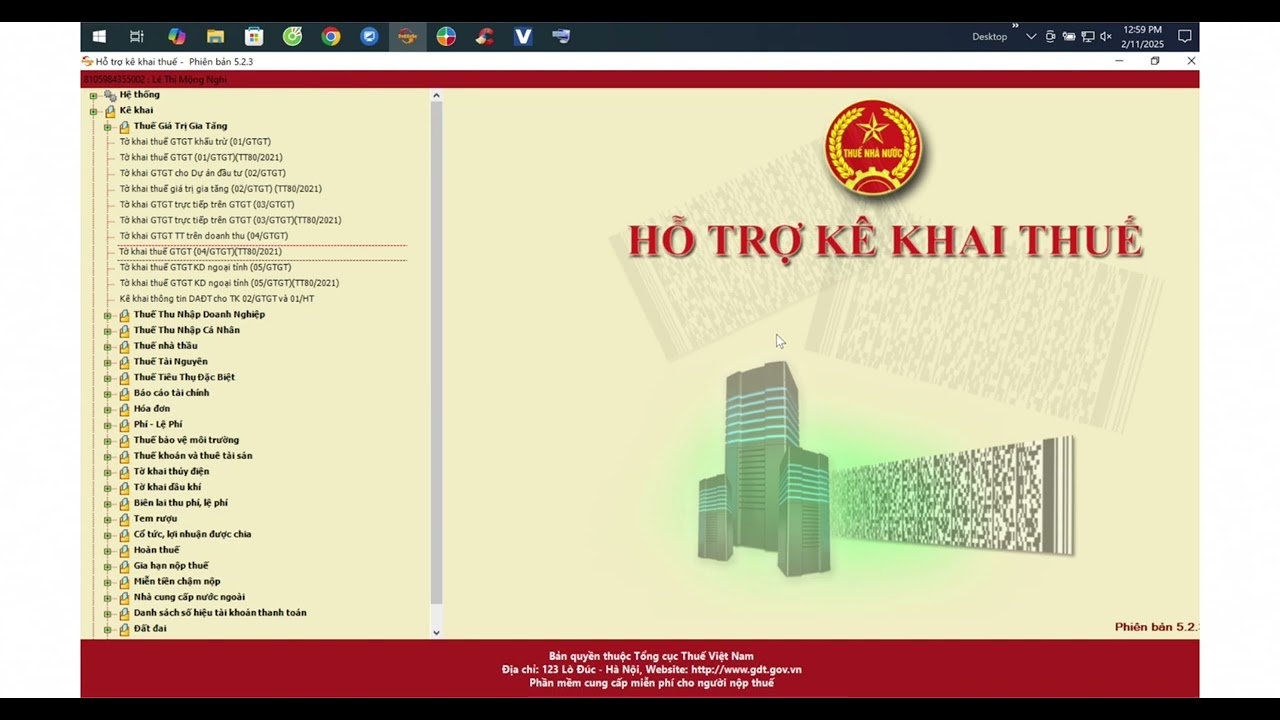The height and width of the screenshot is (720, 1280).
Task: Expand the Thuế bảo vệ môi trường node
Action: click(x=107, y=441)
